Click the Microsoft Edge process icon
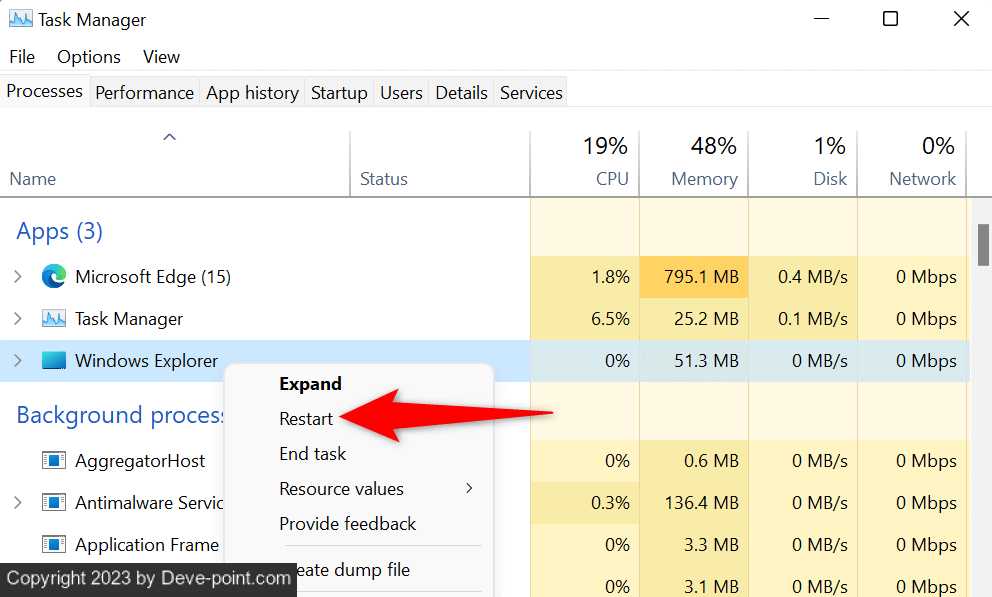This screenshot has height=597, width=992. tap(53, 277)
